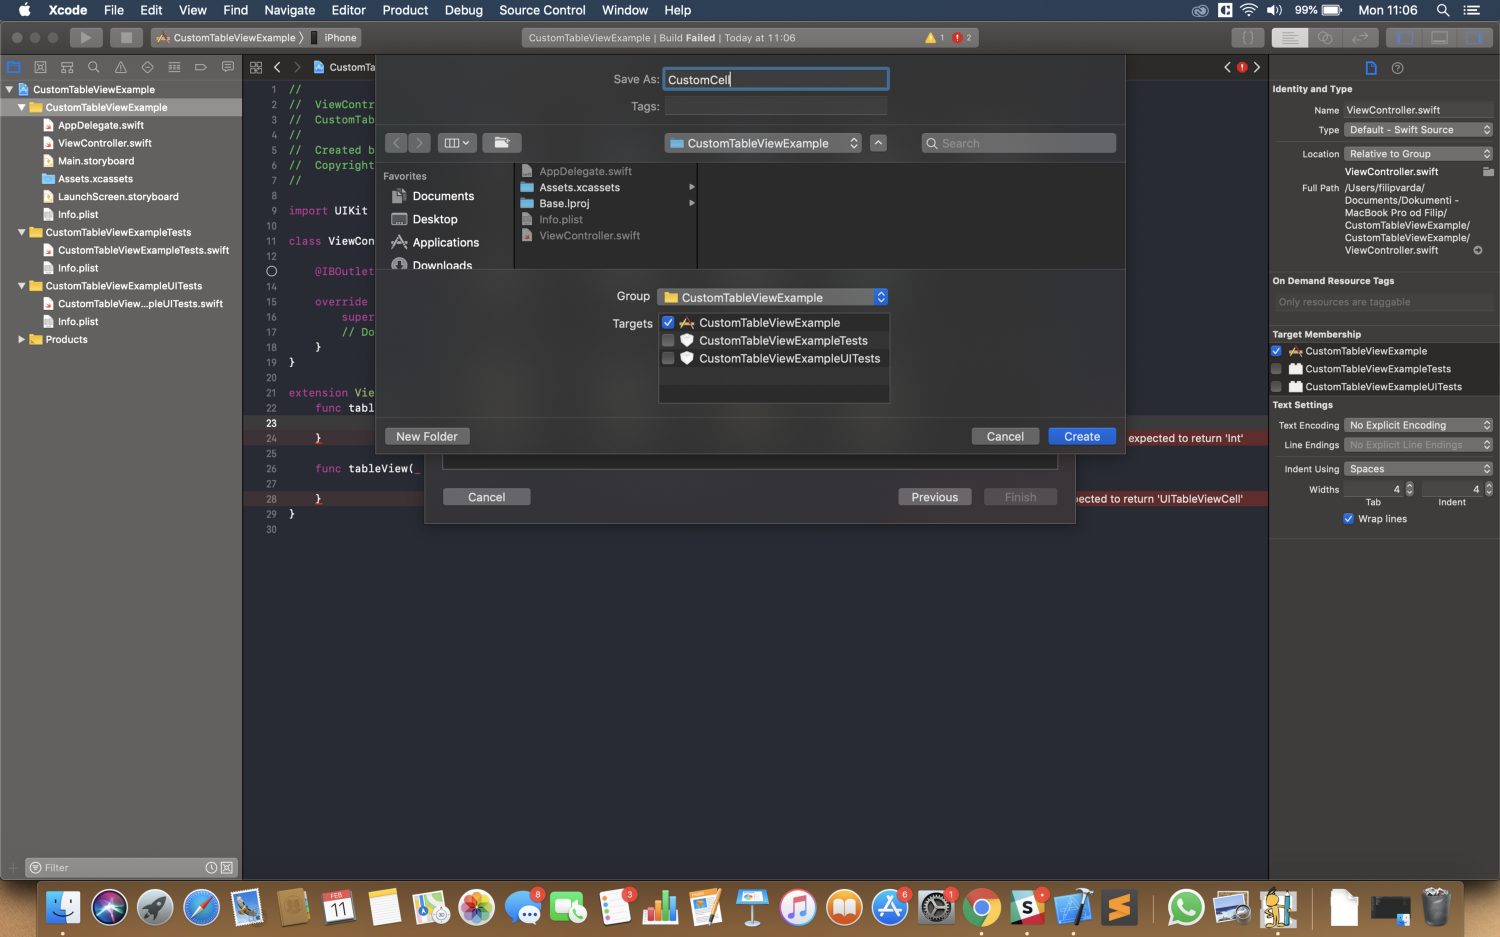This screenshot has height=937, width=1500.
Task: Select Desktop in Favorites sidebar
Action: pos(435,219)
